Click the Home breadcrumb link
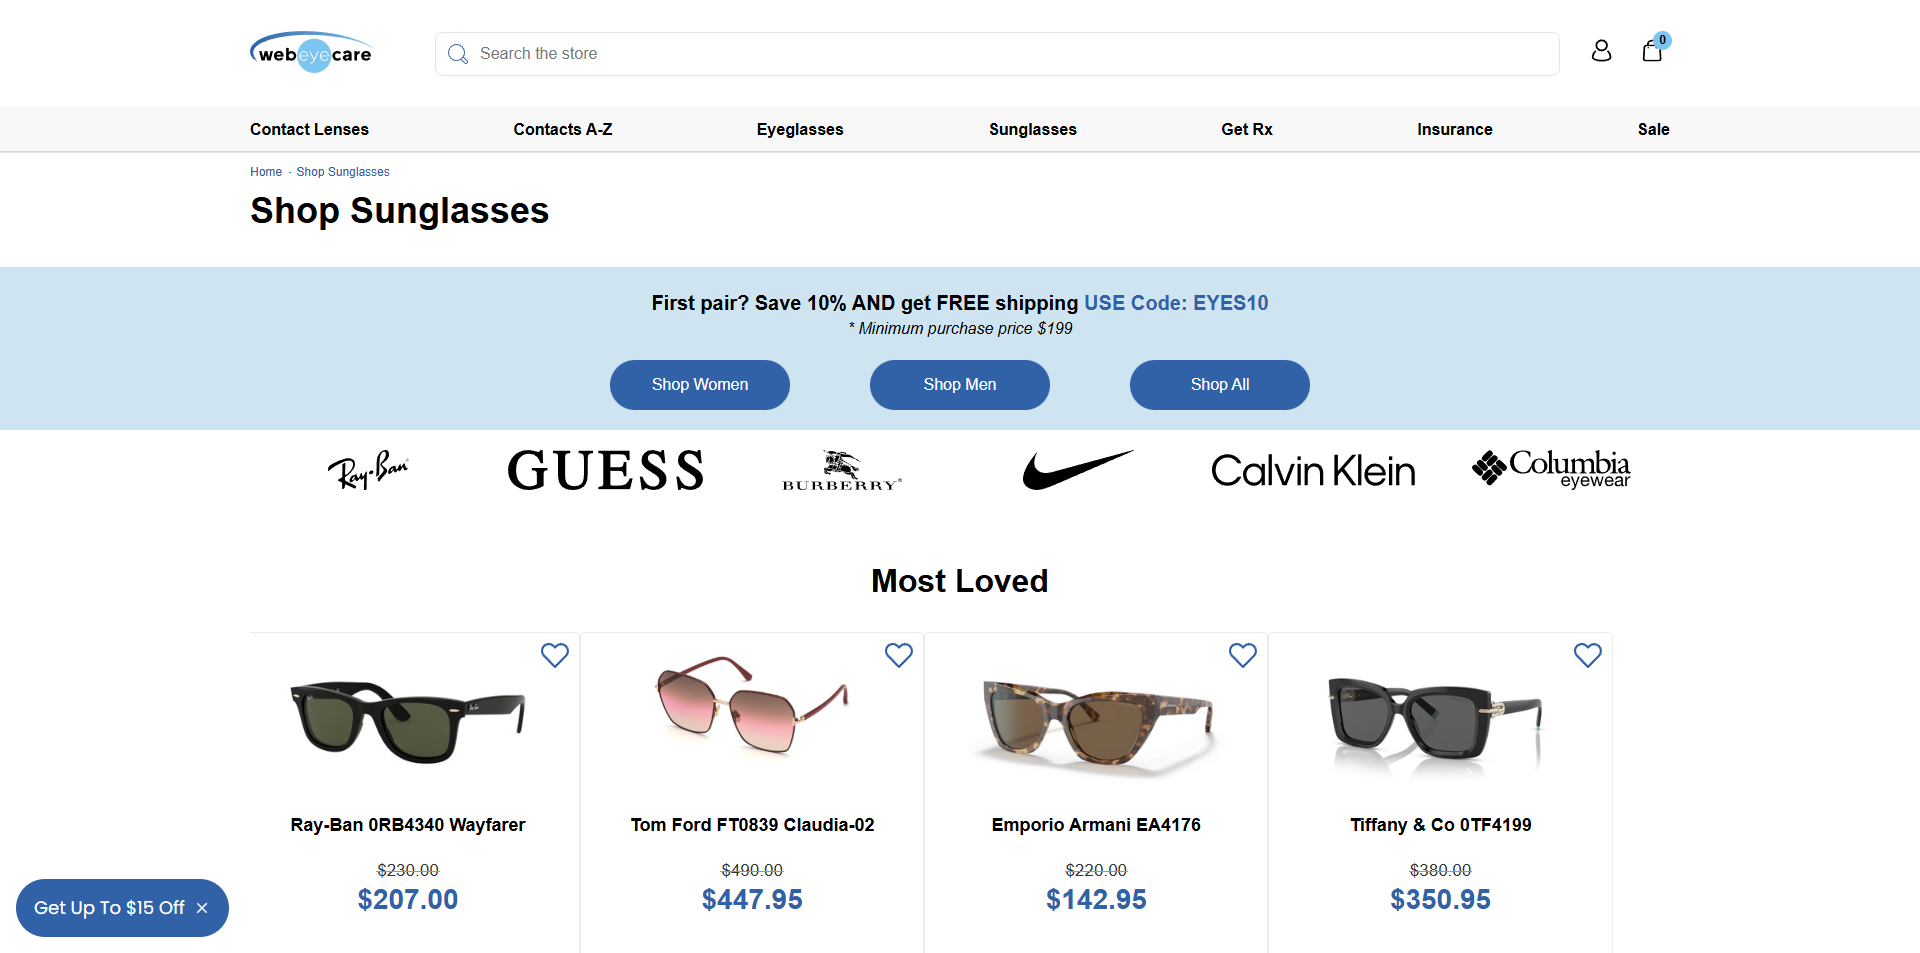 pyautogui.click(x=266, y=172)
